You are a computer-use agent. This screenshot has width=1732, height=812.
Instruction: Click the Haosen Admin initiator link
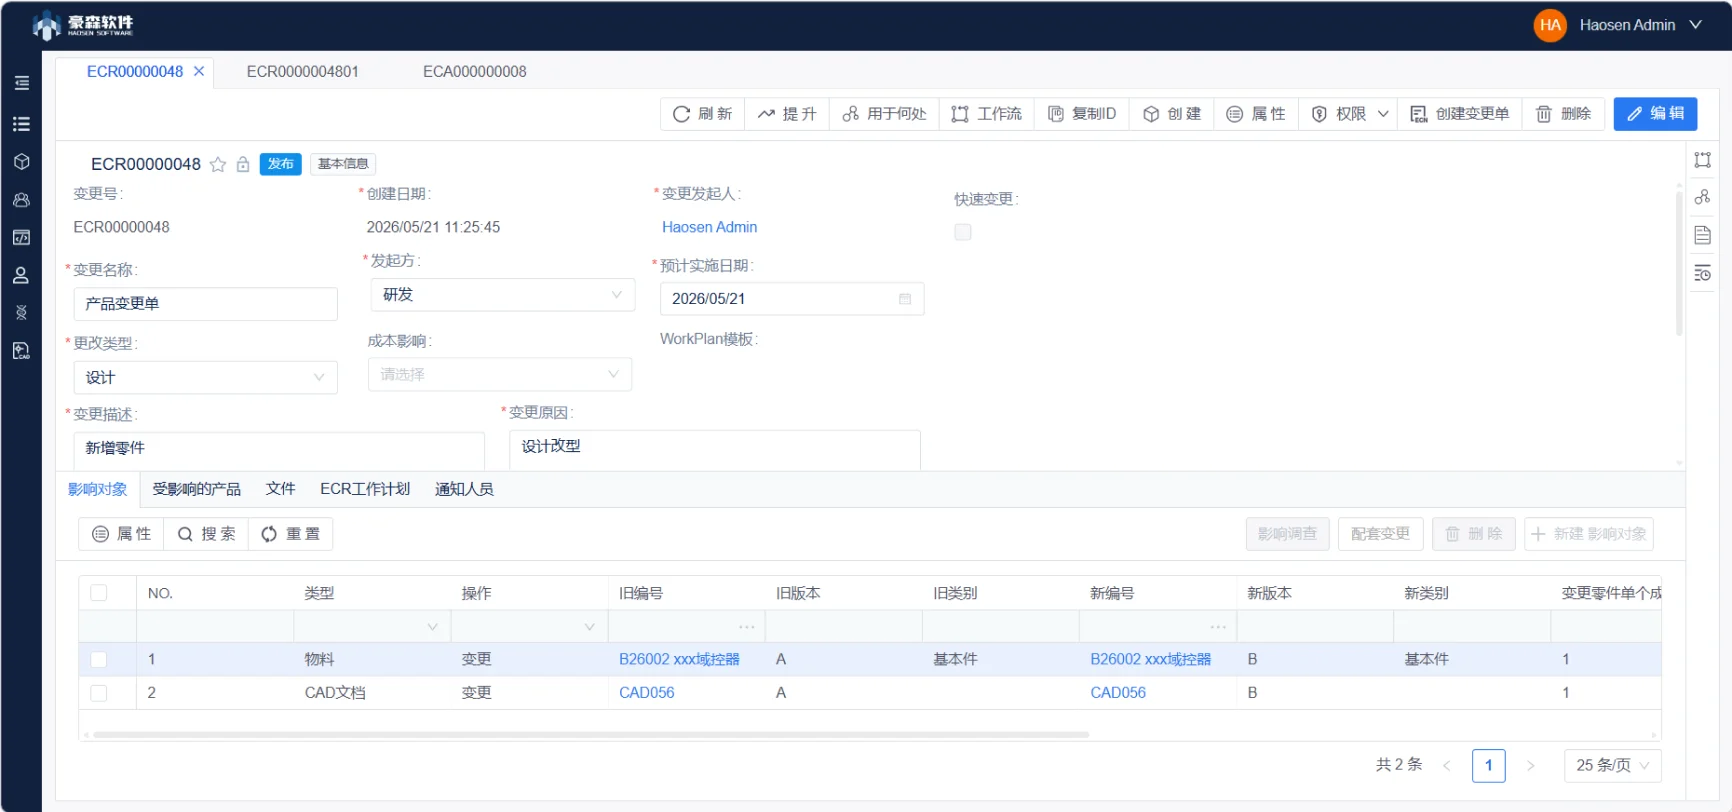pyautogui.click(x=709, y=227)
